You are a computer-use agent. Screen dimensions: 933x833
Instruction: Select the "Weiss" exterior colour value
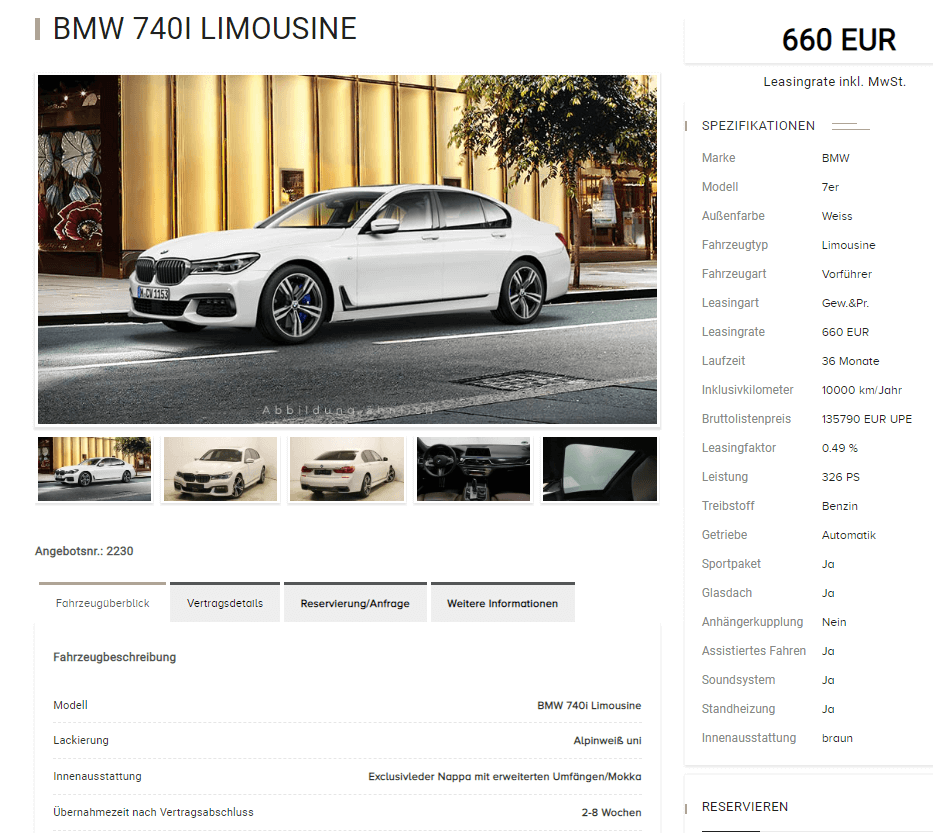[x=837, y=216]
